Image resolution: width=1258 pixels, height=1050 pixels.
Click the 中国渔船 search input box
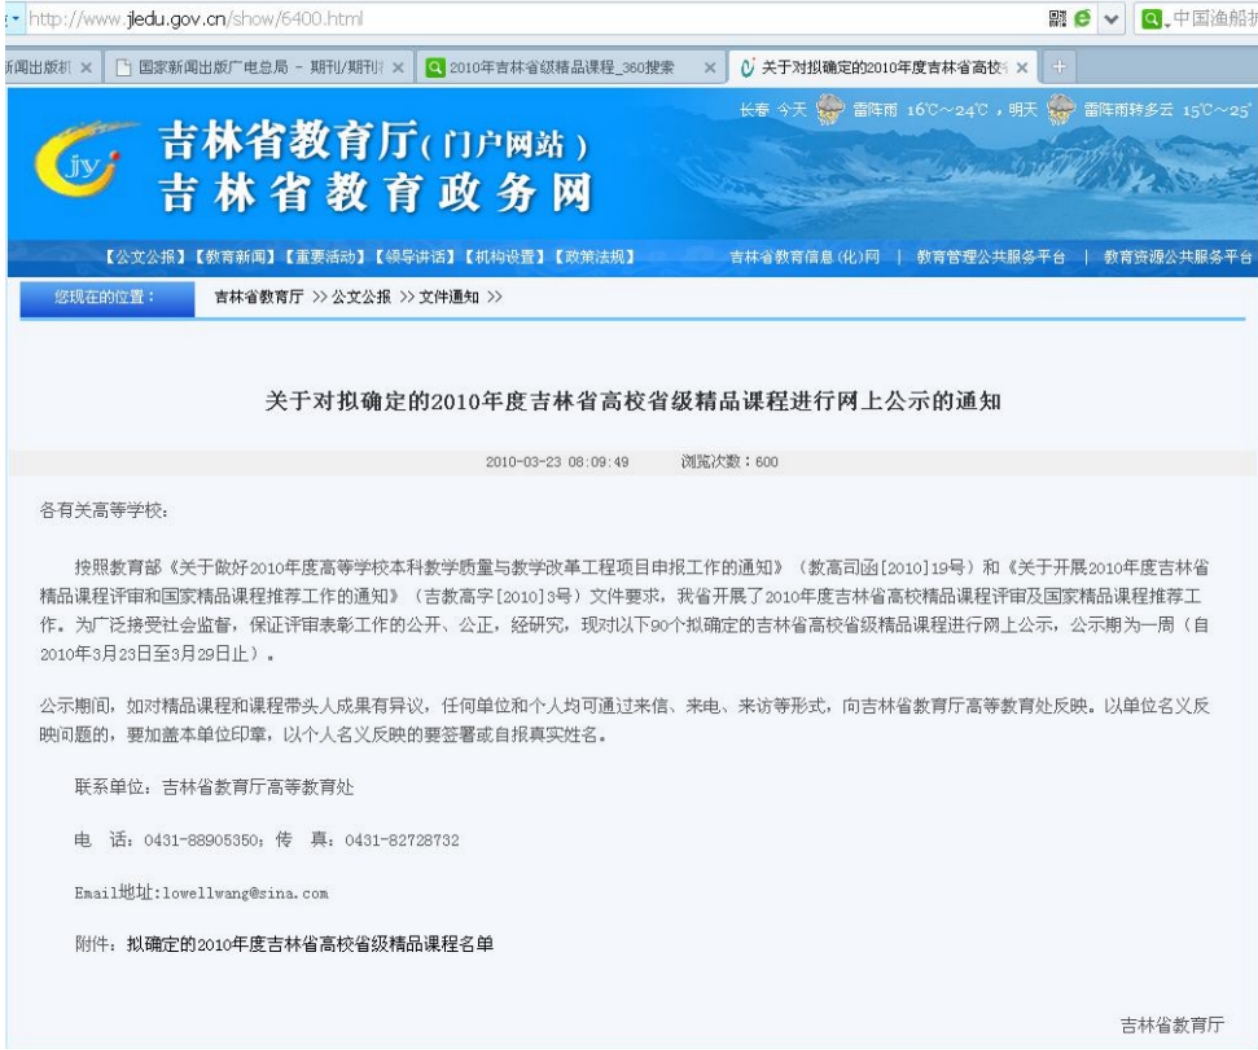coord(1214,19)
